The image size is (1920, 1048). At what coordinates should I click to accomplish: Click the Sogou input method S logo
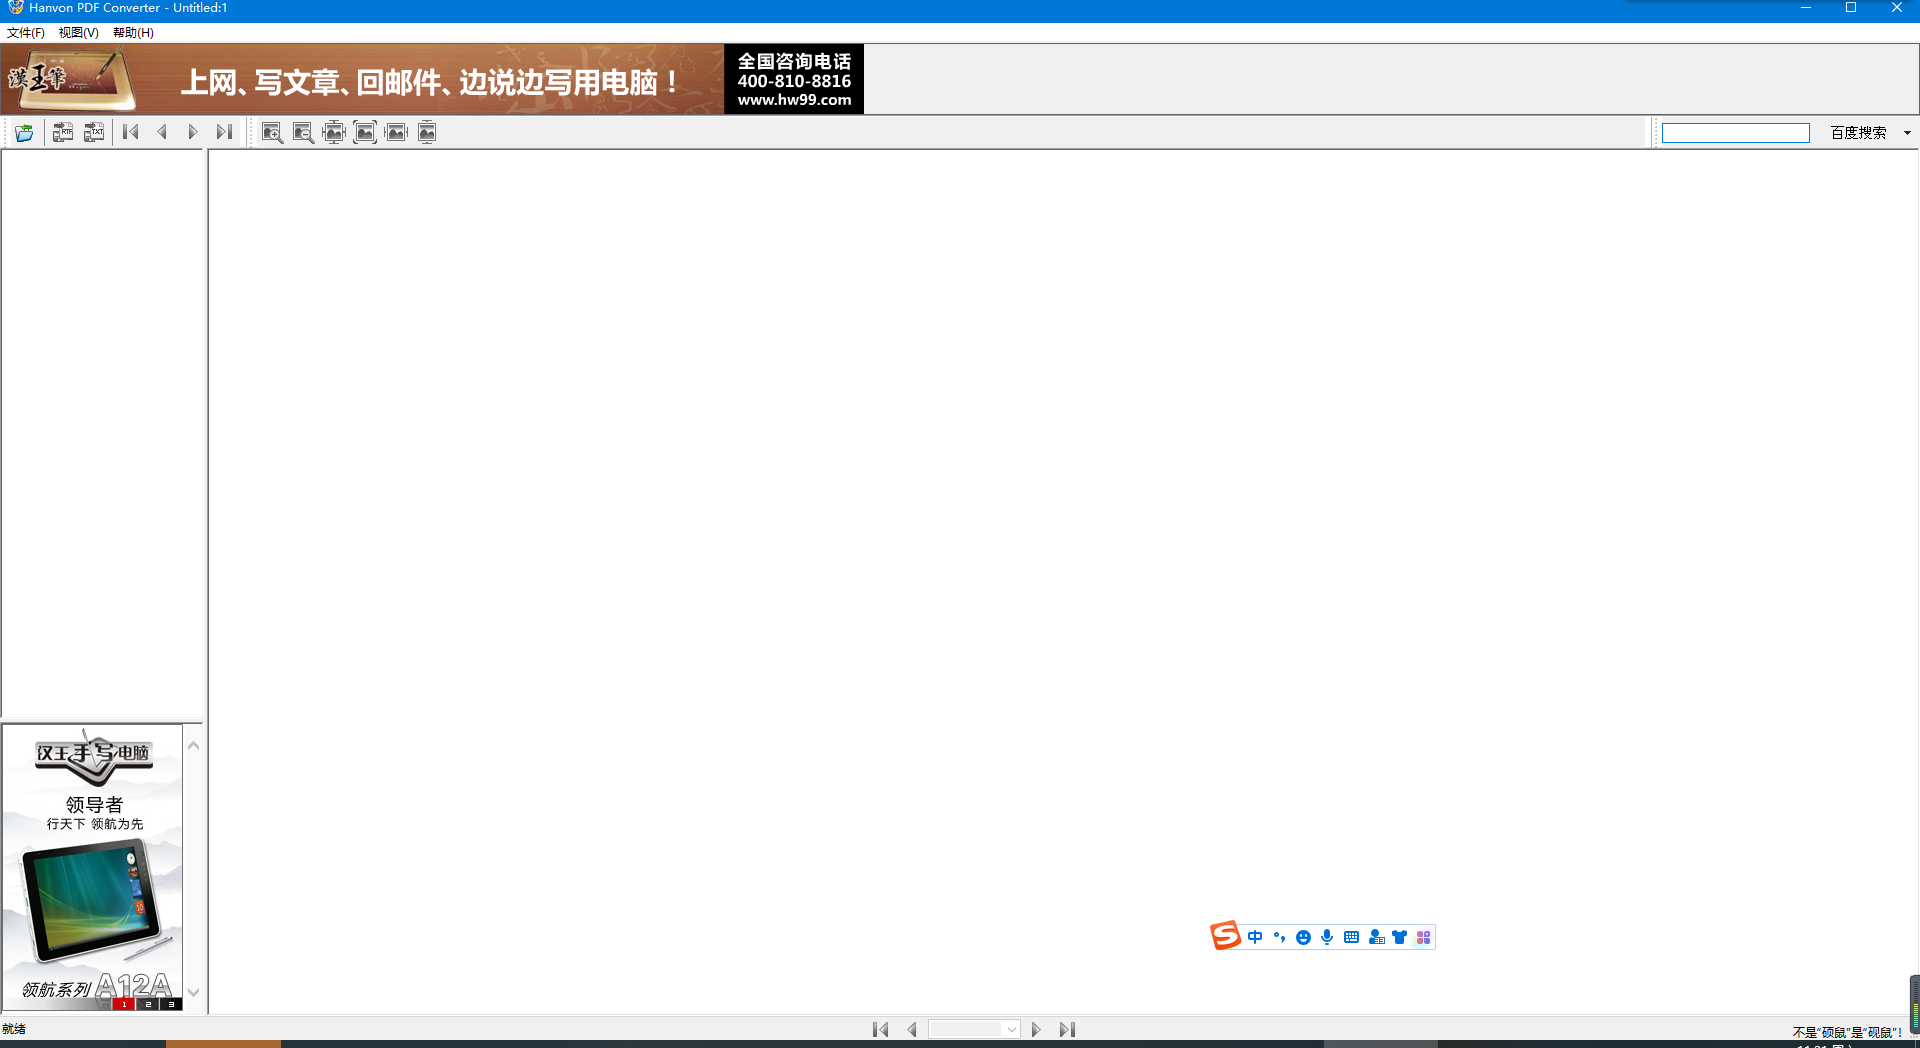1225,936
